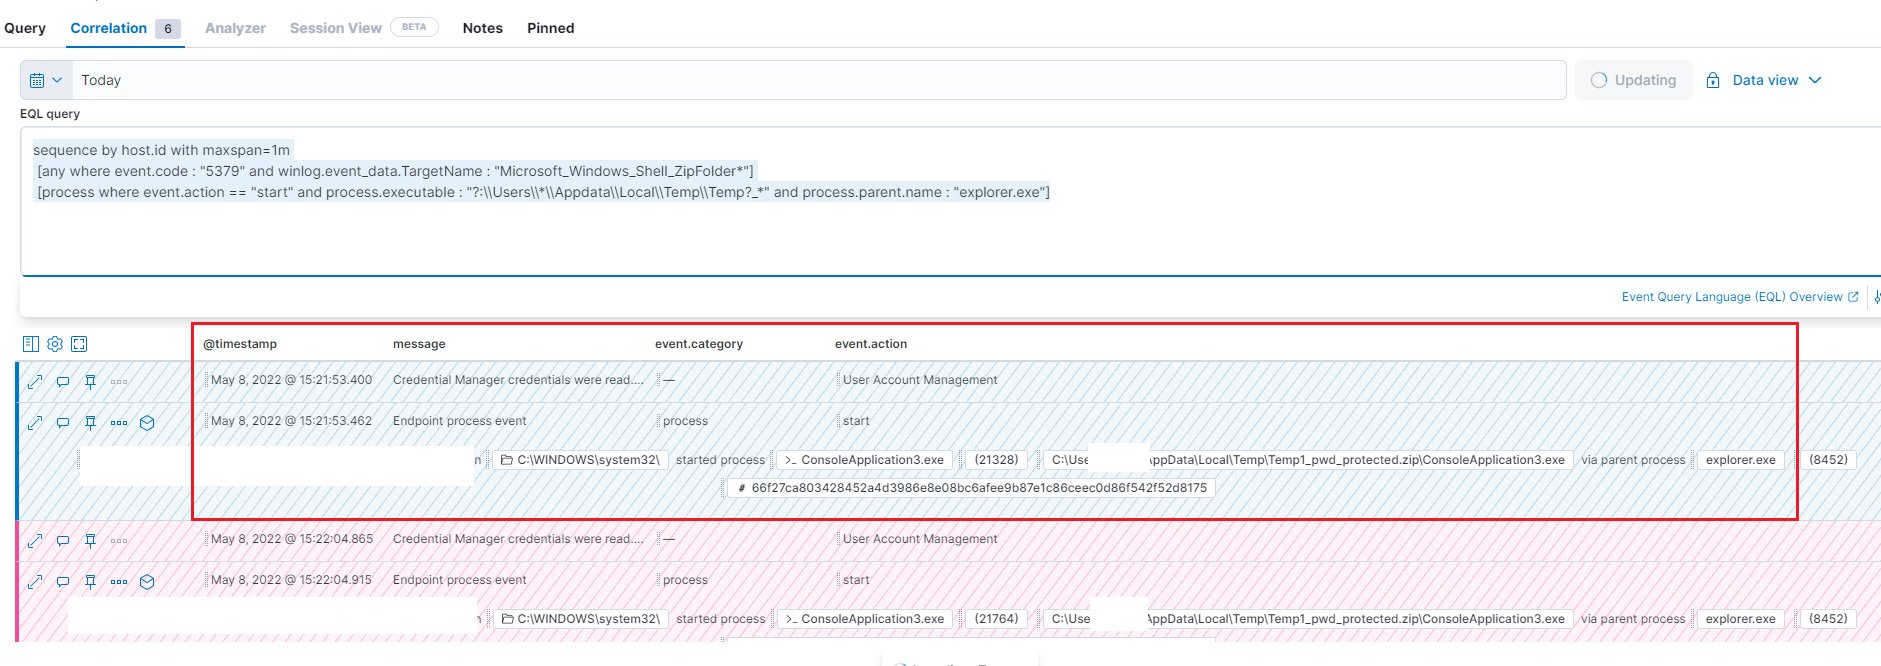
Task: Switch to the Pinned tab
Action: [551, 28]
